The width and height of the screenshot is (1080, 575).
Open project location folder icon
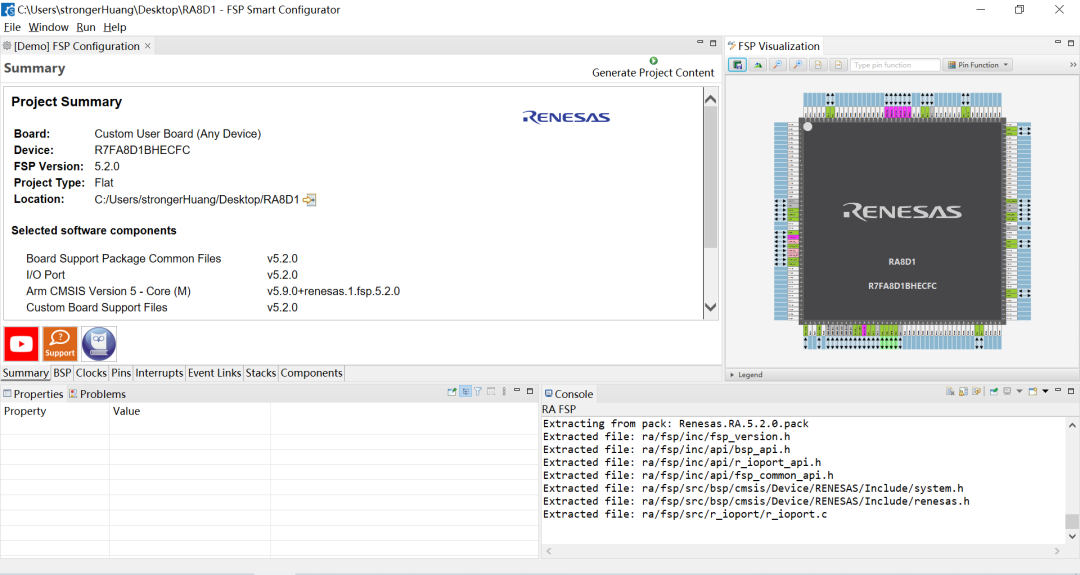point(310,200)
